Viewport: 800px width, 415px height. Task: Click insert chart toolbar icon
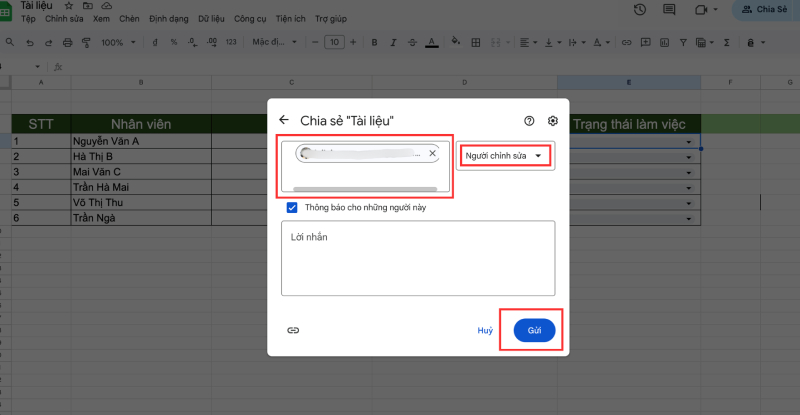coord(664,43)
